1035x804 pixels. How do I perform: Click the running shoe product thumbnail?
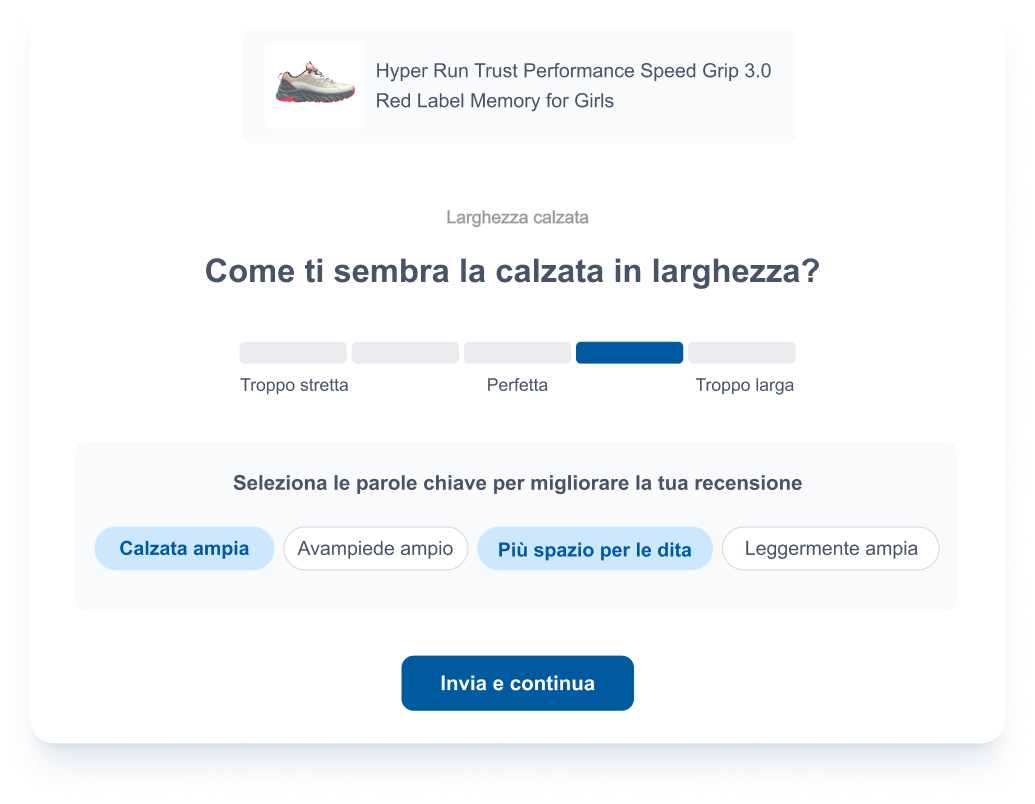(314, 85)
